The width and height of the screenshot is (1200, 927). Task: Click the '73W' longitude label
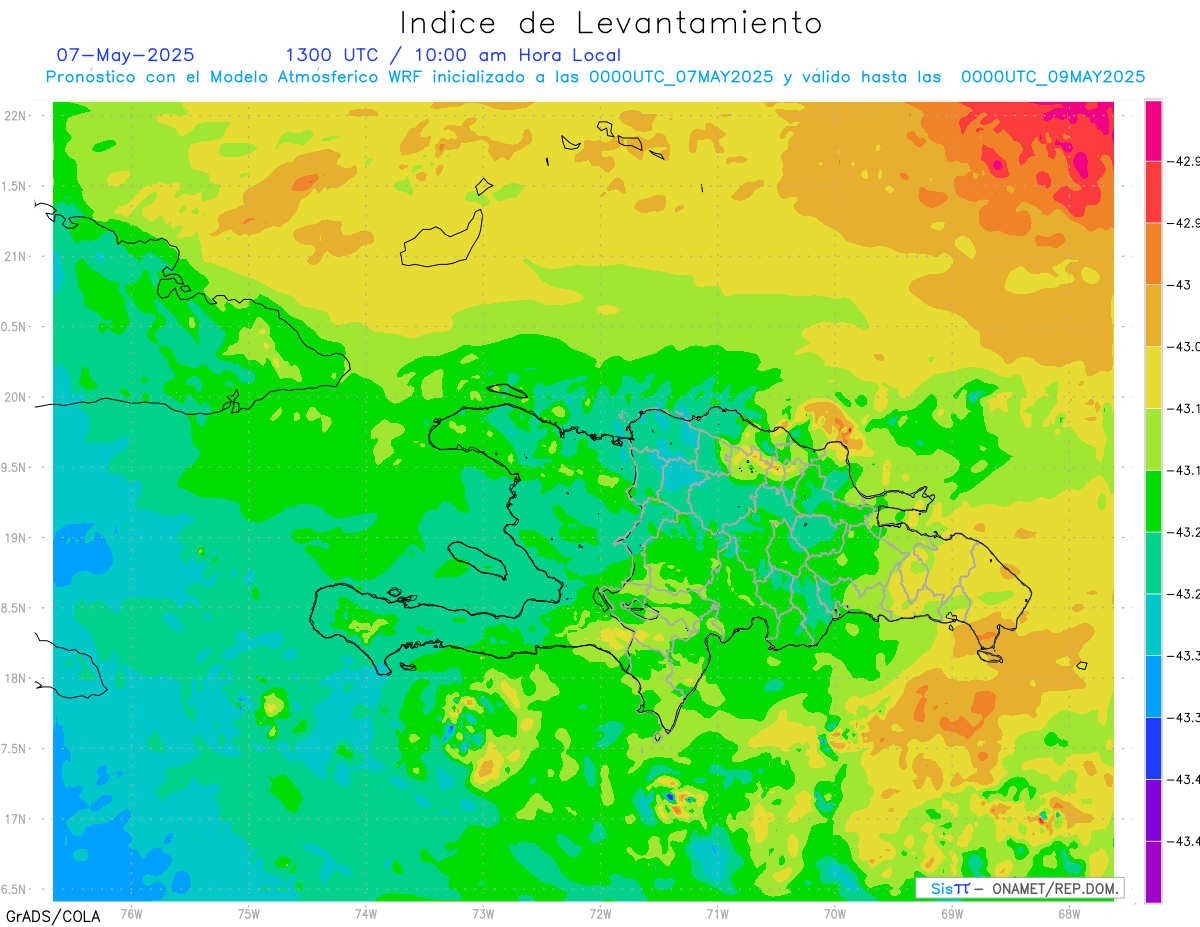pyautogui.click(x=483, y=913)
